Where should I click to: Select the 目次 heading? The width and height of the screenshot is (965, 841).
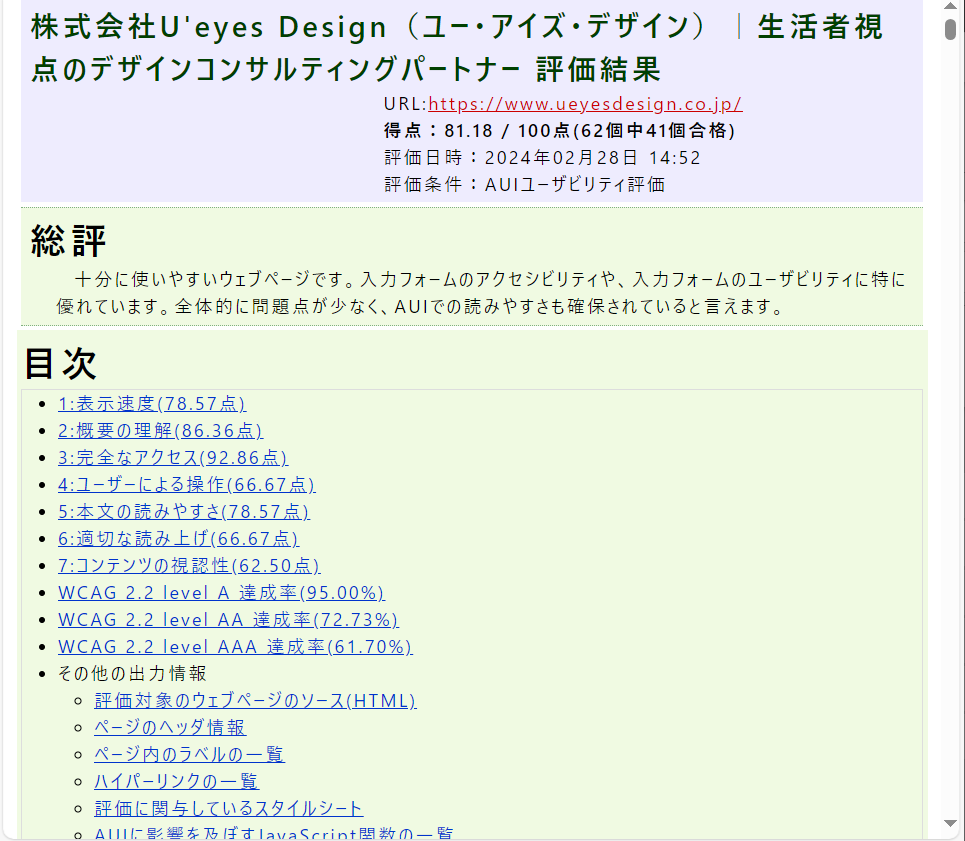pyautogui.click(x=60, y=363)
